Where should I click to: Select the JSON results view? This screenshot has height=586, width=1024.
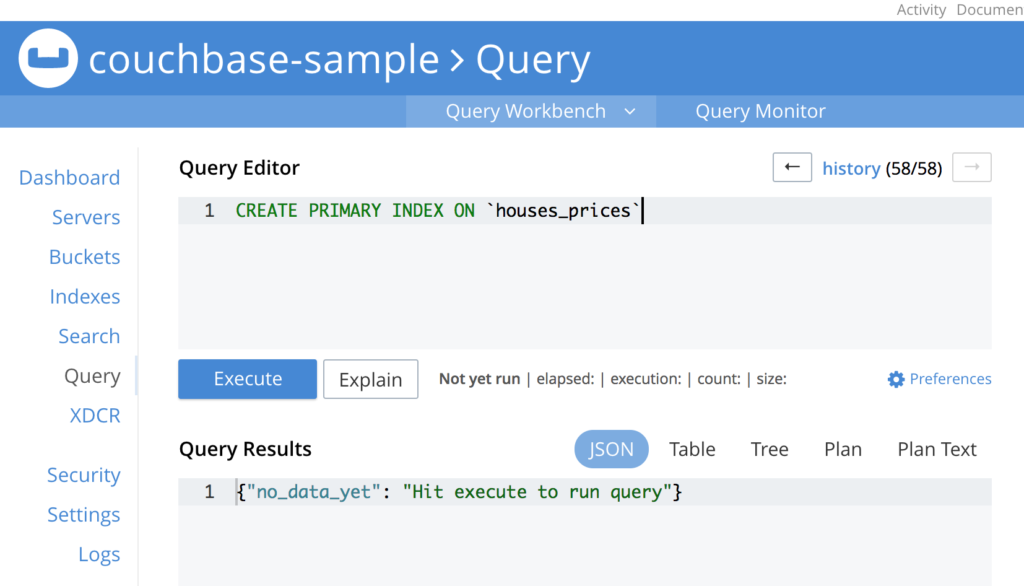pos(611,449)
